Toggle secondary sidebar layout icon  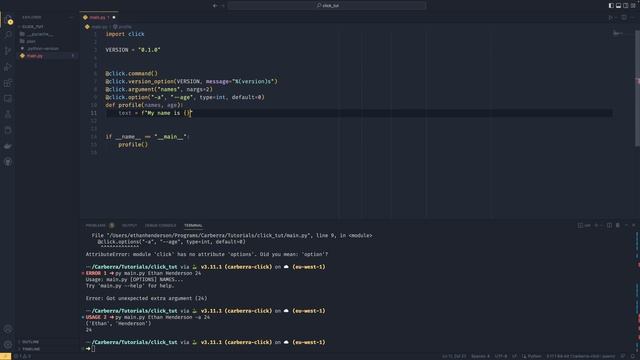(x=626, y=5)
